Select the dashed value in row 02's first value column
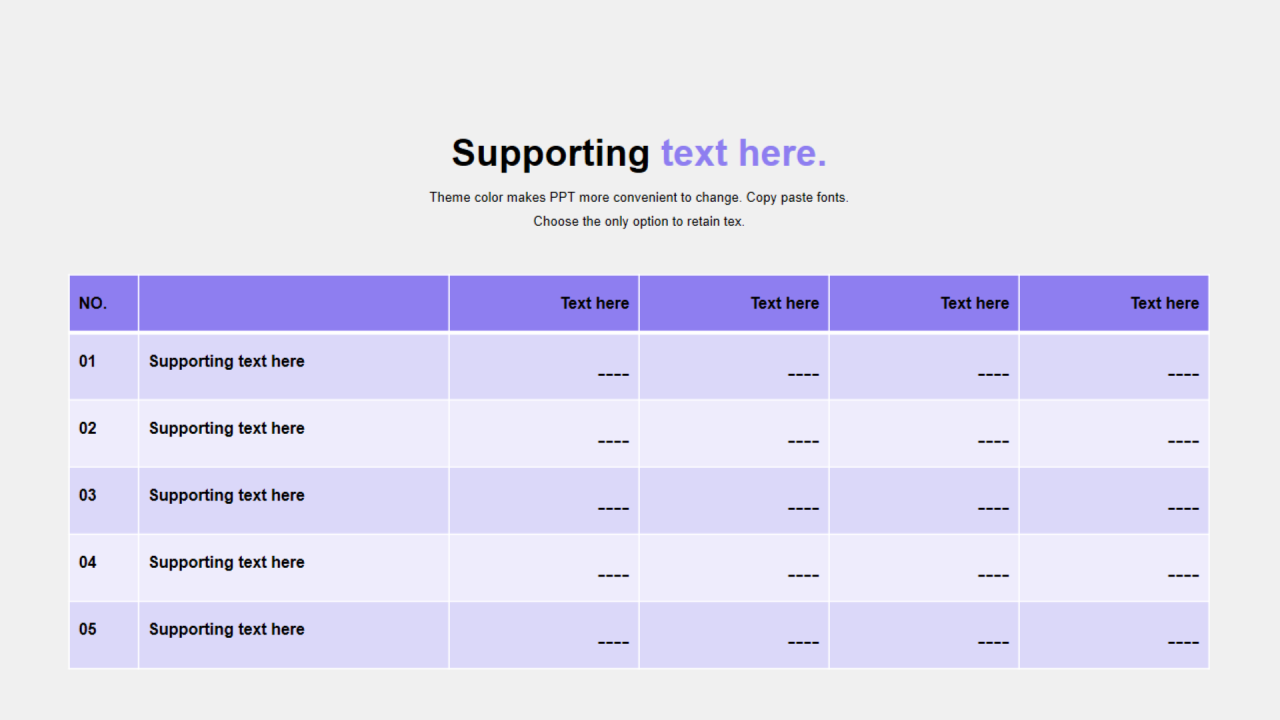The width and height of the screenshot is (1280, 720). tap(613, 441)
